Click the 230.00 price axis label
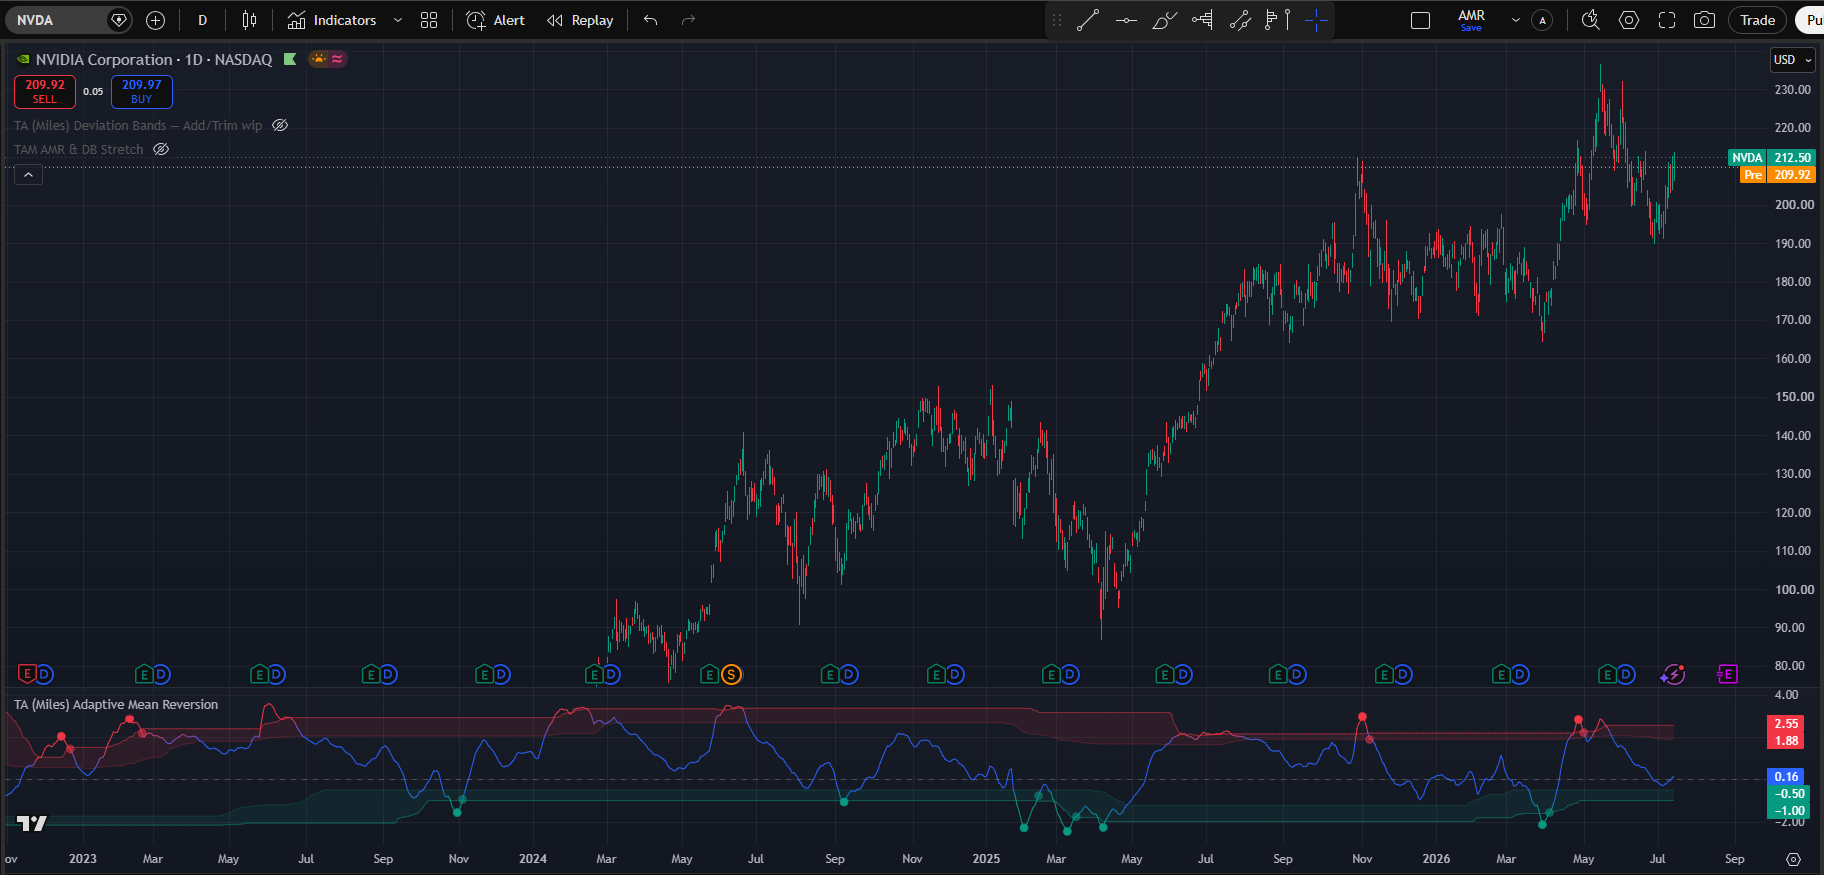Screen dimensions: 1824x875 pyautogui.click(x=1793, y=90)
